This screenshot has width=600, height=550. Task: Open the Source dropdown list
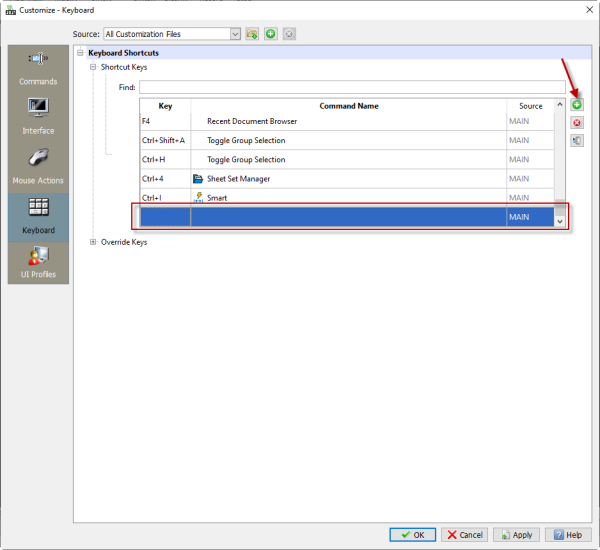pyautogui.click(x=236, y=34)
